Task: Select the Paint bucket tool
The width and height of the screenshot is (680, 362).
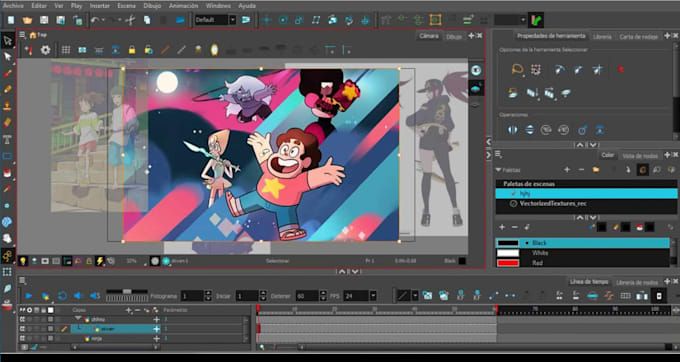Action: 7,173
